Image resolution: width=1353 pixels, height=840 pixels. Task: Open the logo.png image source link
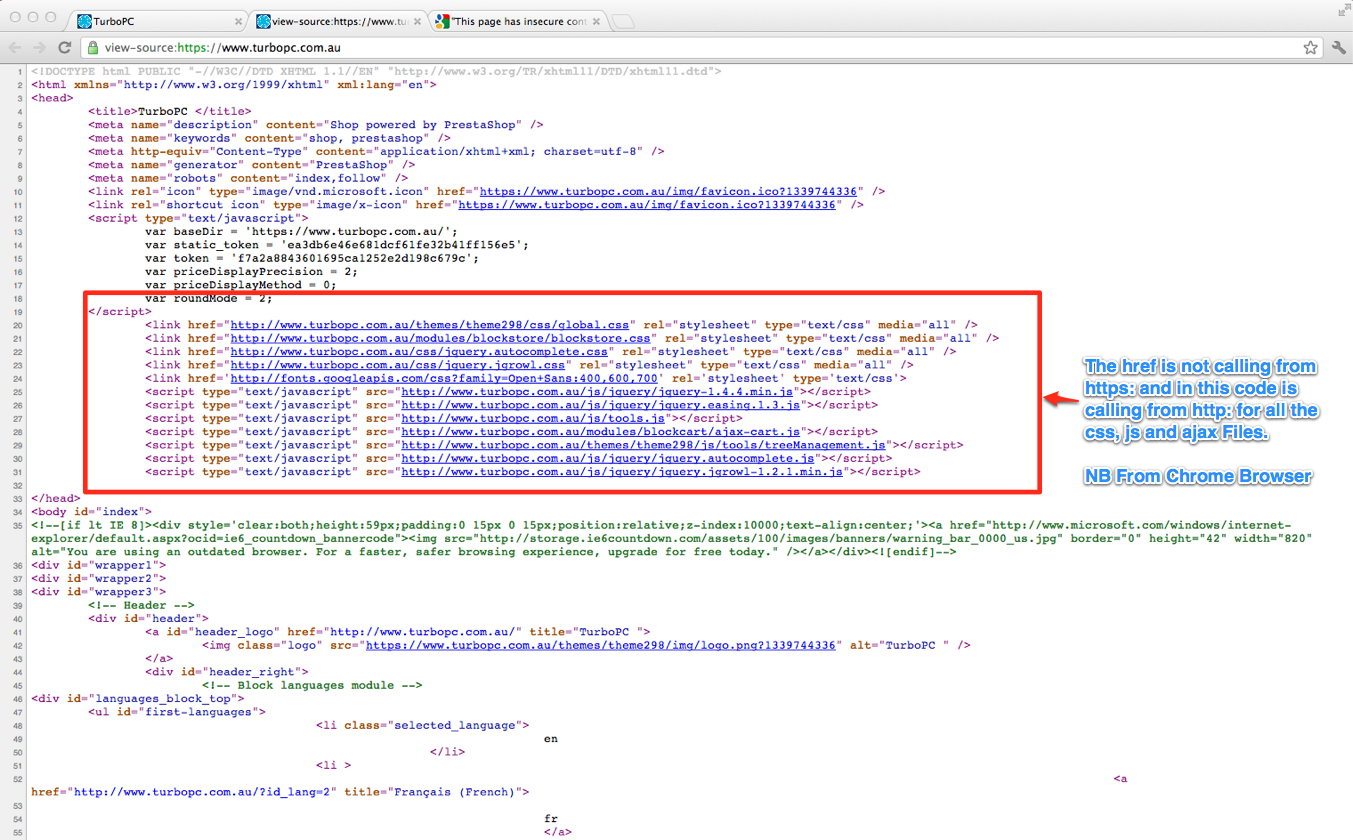coord(600,646)
